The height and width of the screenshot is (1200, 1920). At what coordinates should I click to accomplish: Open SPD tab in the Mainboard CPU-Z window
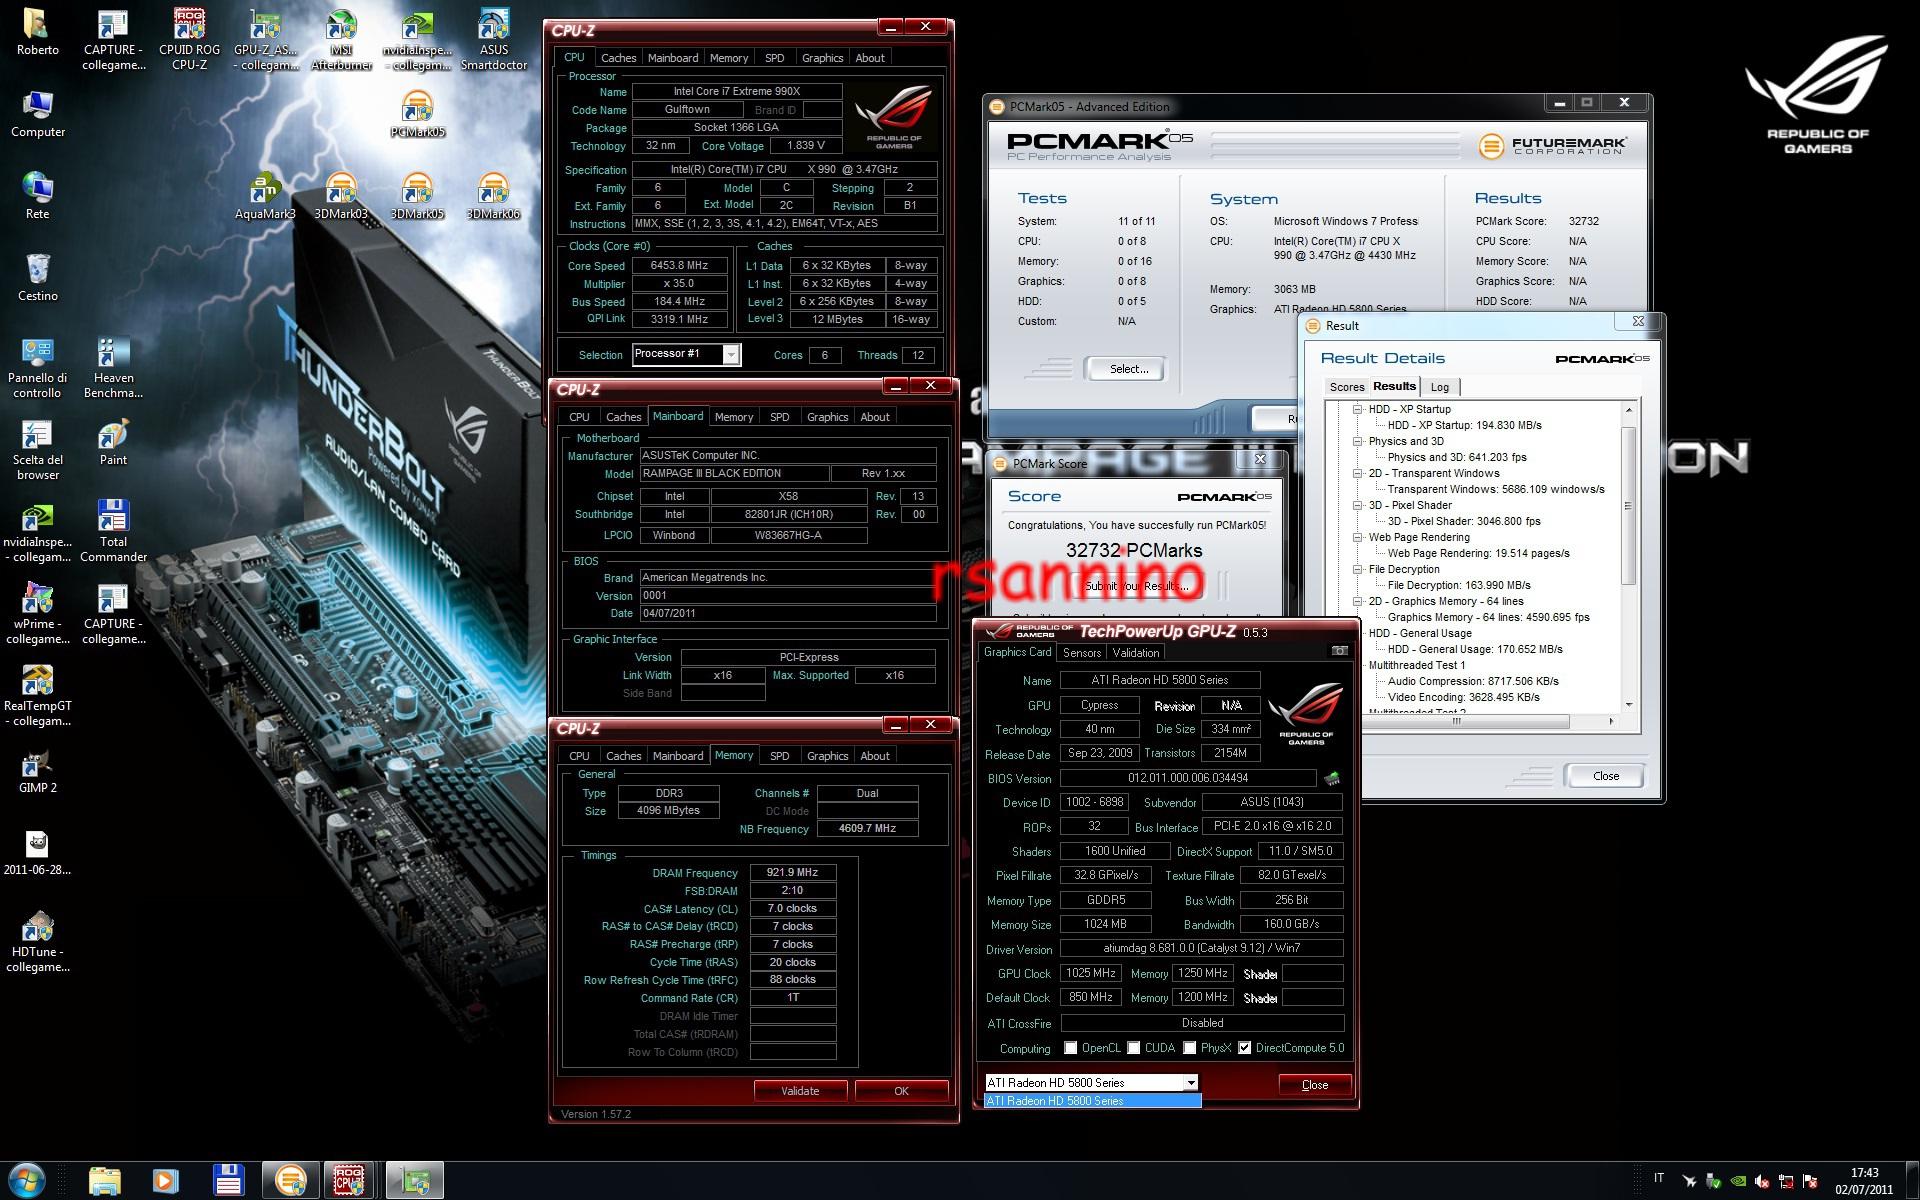pyautogui.click(x=779, y=417)
